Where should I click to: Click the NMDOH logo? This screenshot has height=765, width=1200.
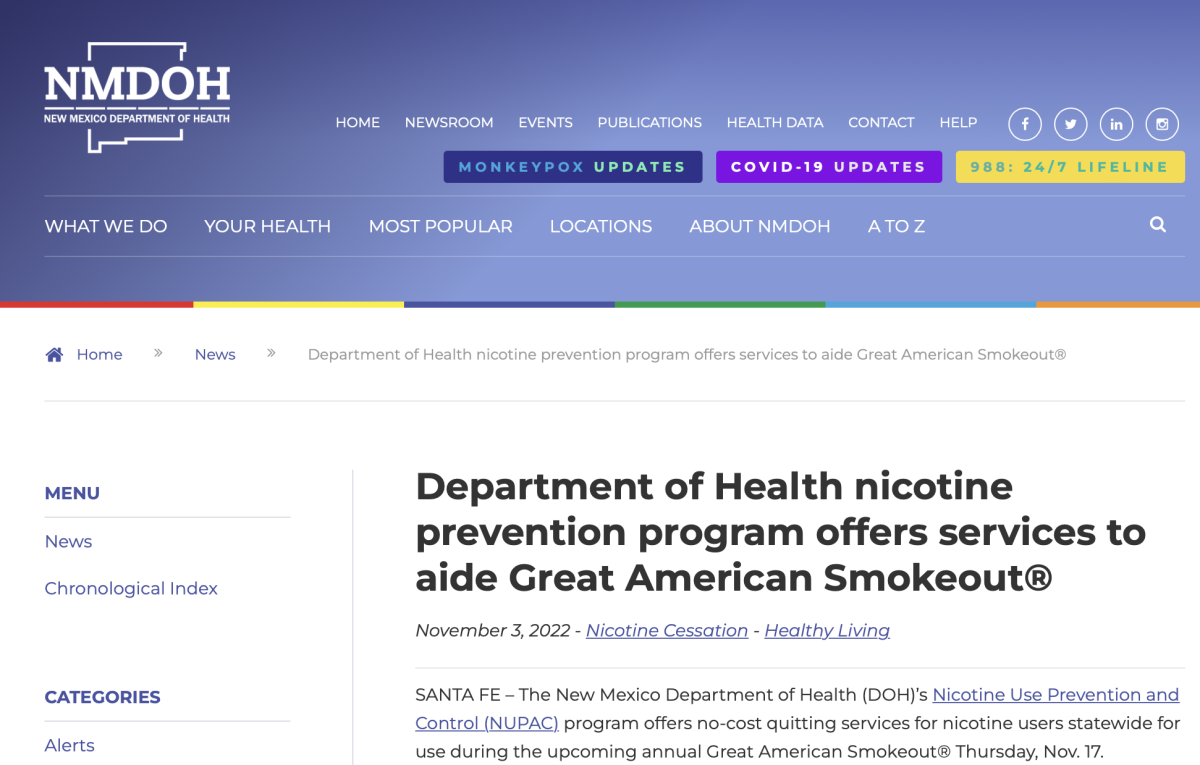tap(137, 97)
